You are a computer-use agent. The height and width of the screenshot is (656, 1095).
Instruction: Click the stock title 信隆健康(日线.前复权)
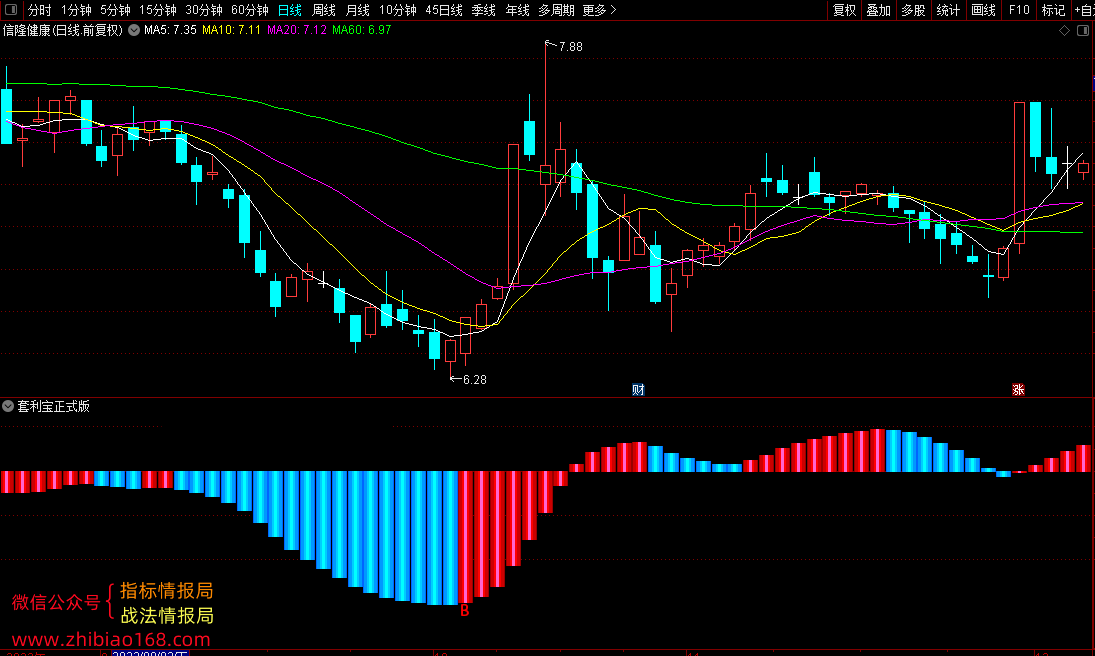(x=63, y=30)
